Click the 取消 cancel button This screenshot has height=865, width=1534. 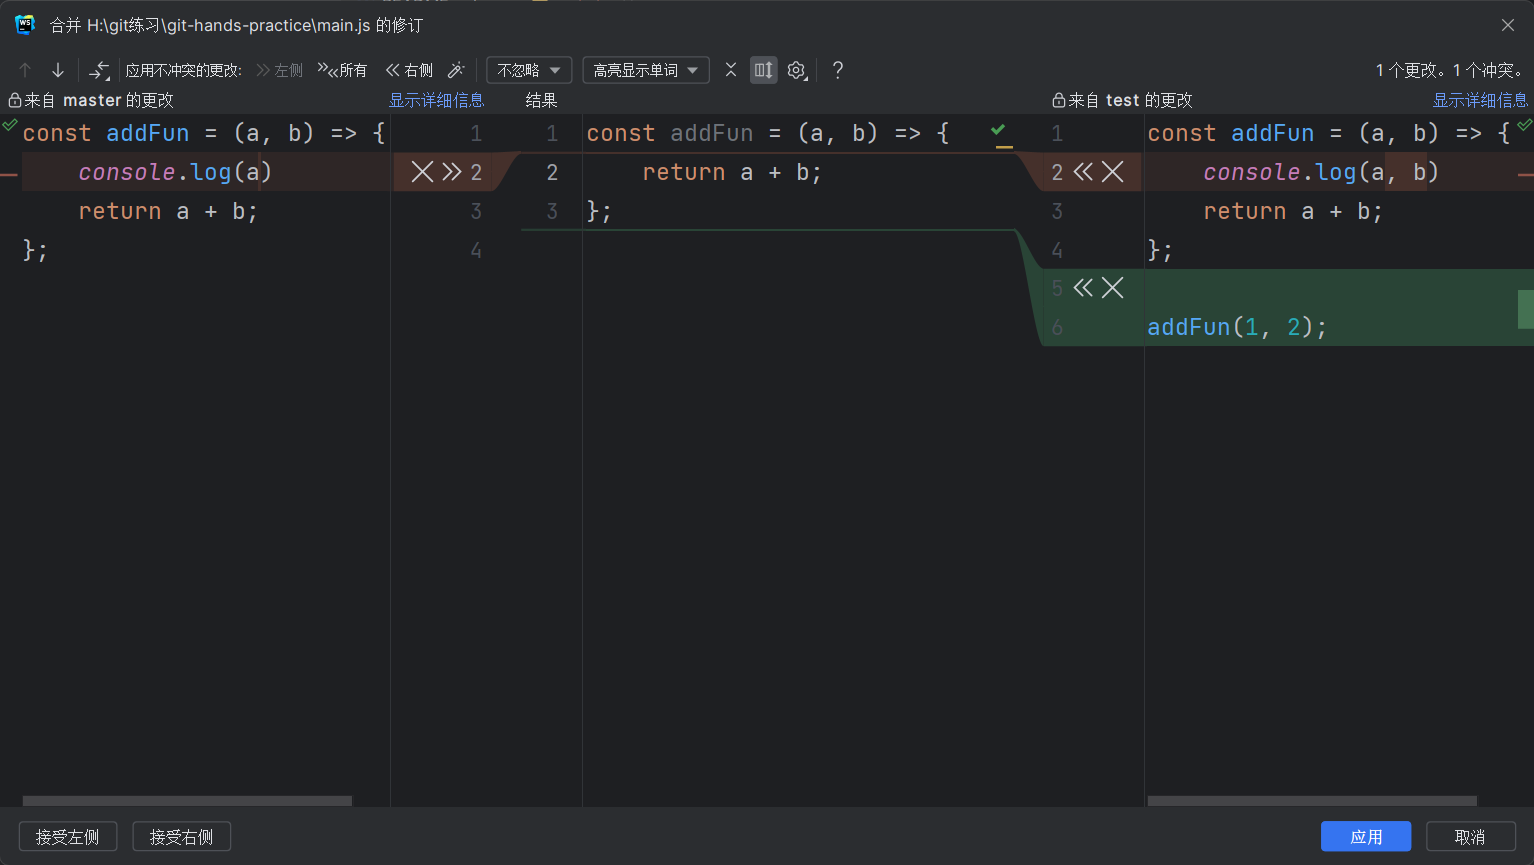pyautogui.click(x=1470, y=837)
